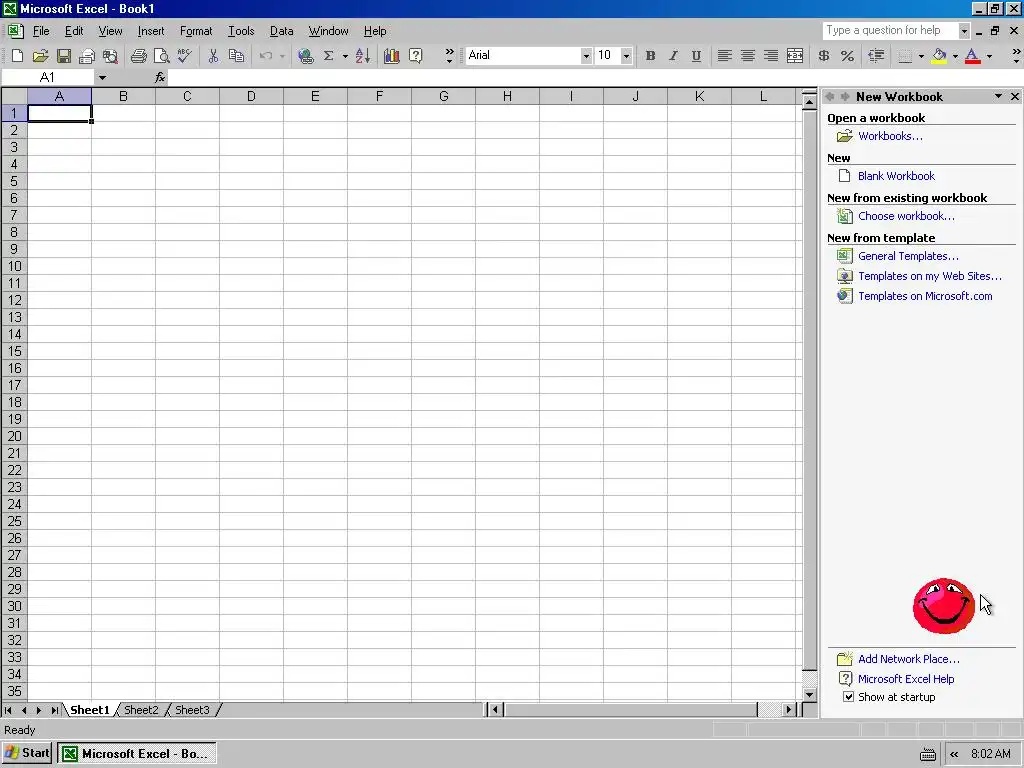
Task: Open the Font Color dropdown arrow
Action: 989,56
